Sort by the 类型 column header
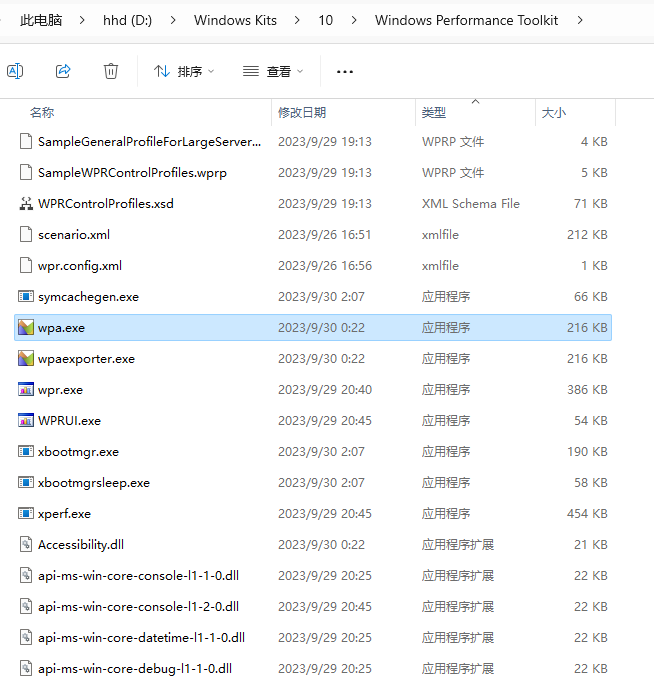The image size is (654, 688). [x=433, y=113]
